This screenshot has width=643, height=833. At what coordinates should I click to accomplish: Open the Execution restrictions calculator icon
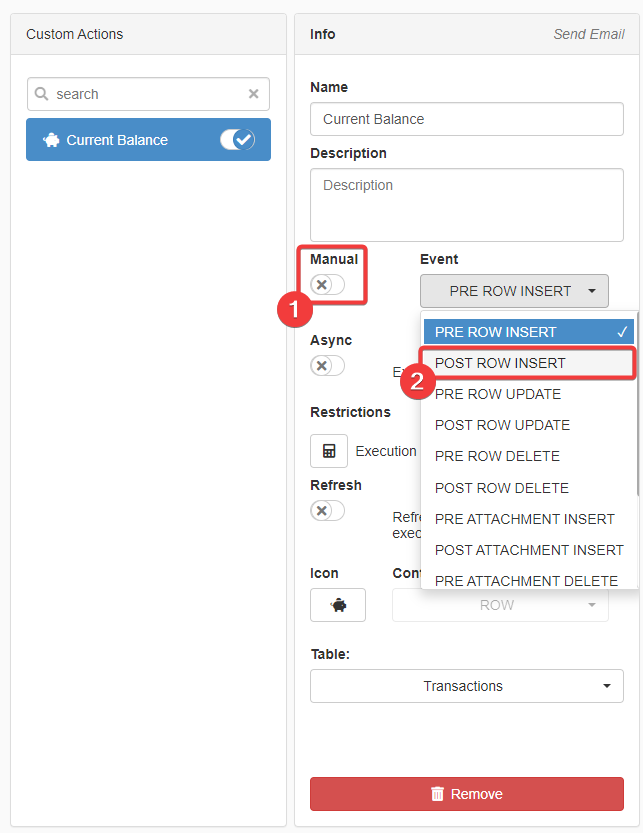point(329,451)
